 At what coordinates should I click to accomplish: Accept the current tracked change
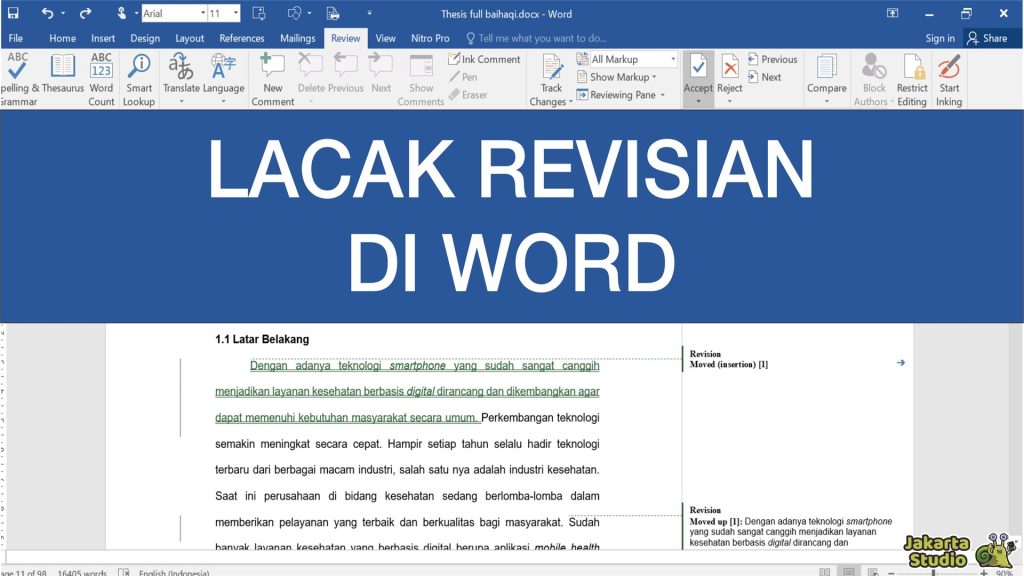(x=698, y=72)
